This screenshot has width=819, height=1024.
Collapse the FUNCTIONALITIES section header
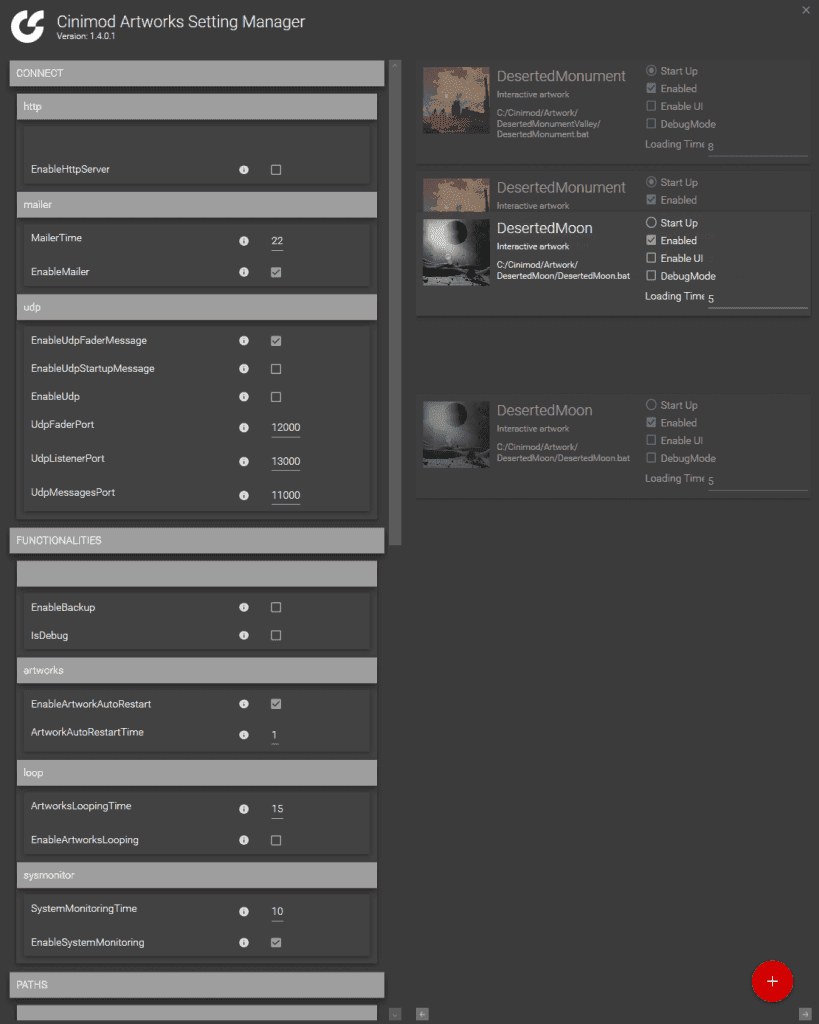tap(197, 540)
